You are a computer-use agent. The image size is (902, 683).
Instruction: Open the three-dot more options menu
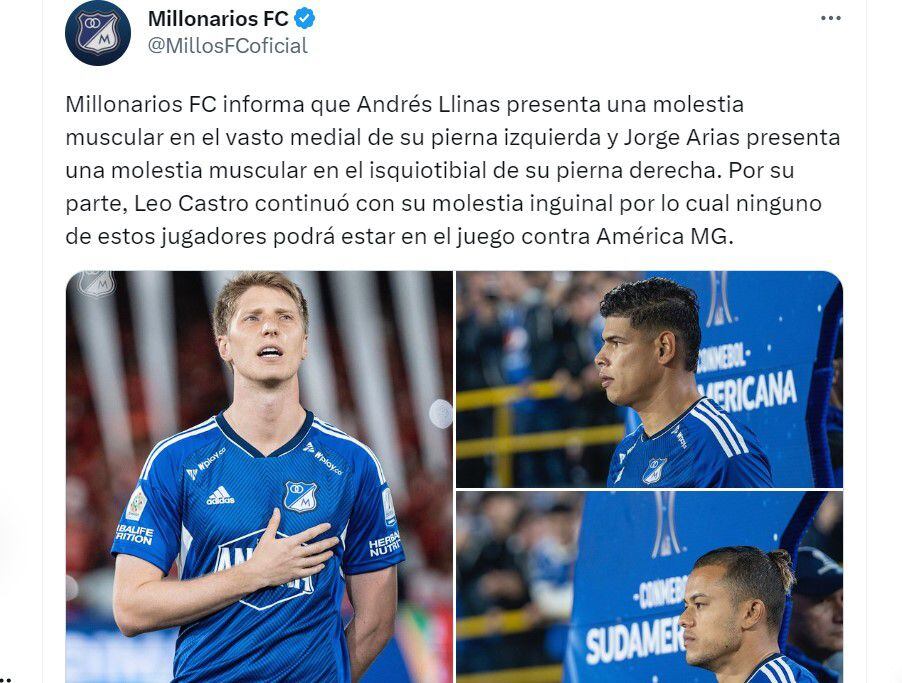pos(831,18)
